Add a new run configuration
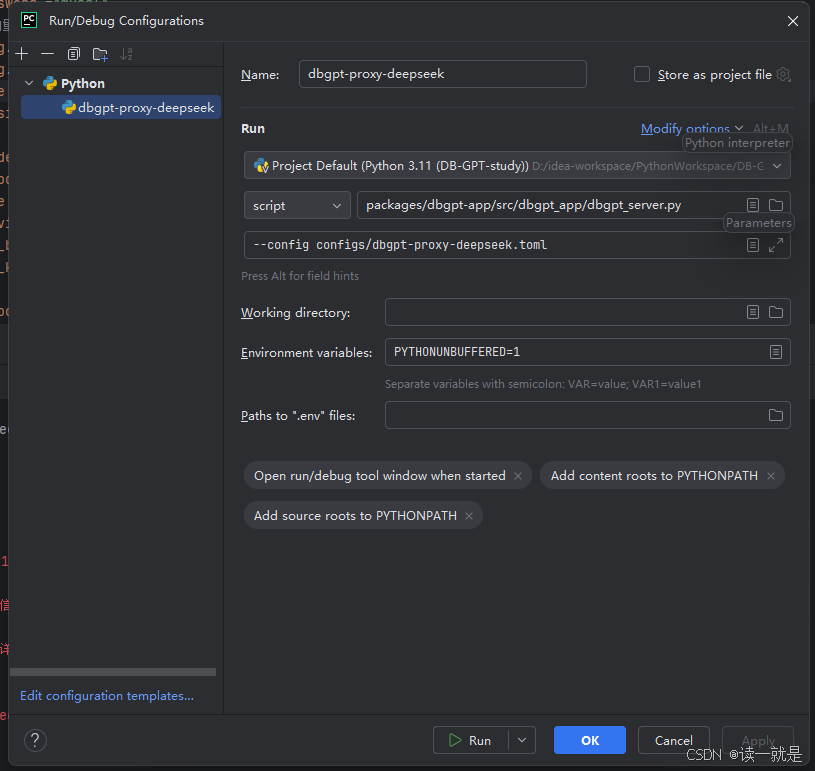Viewport: 815px width, 771px height. point(22,54)
